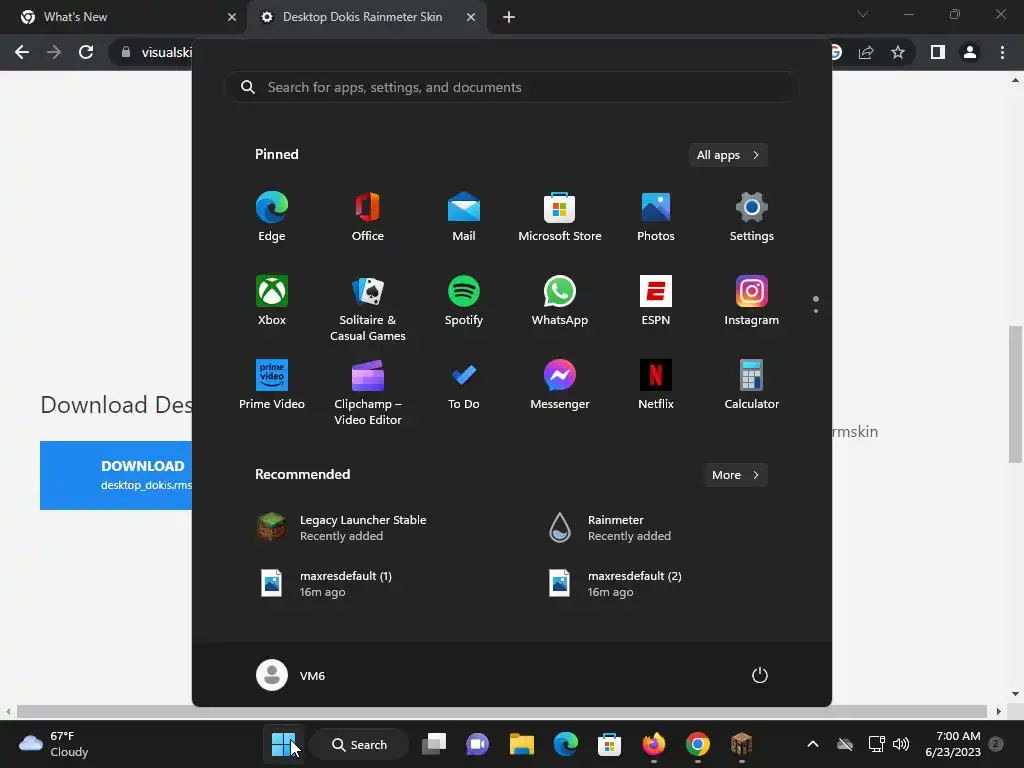Open a new Chrome tab

coord(509,17)
